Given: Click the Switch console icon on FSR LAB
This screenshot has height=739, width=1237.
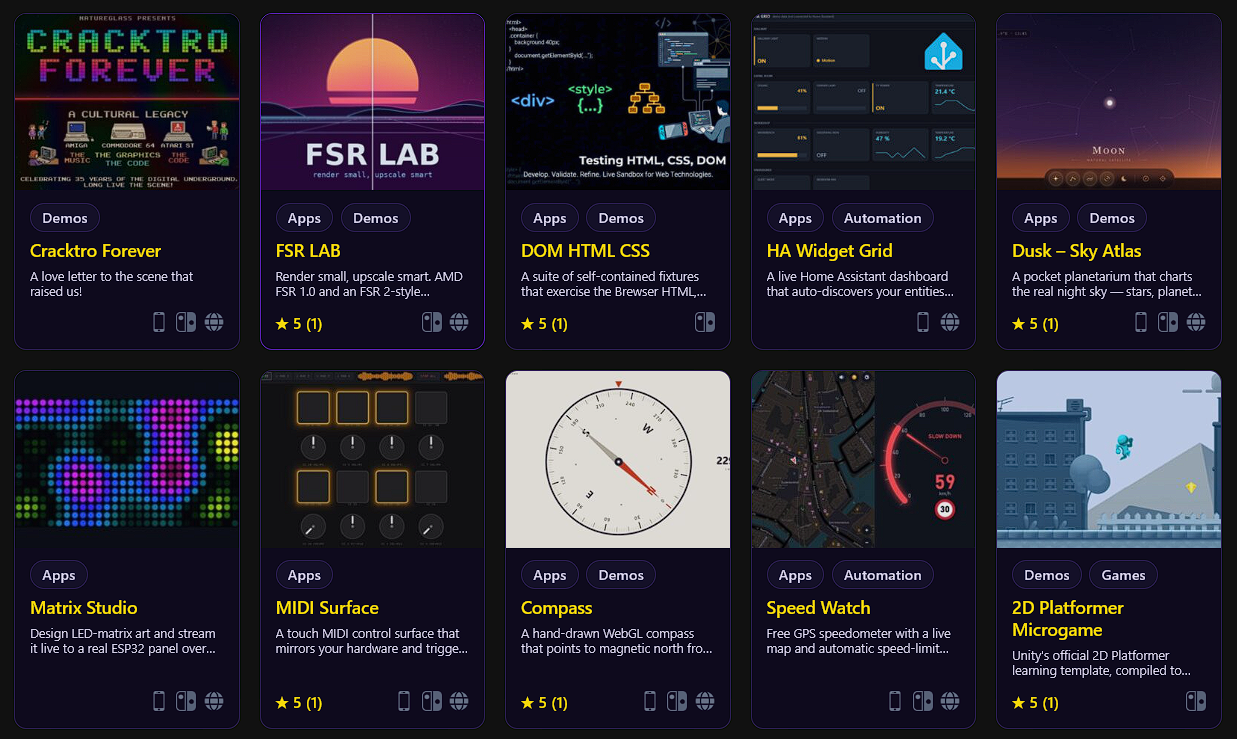Looking at the screenshot, I should [431, 322].
